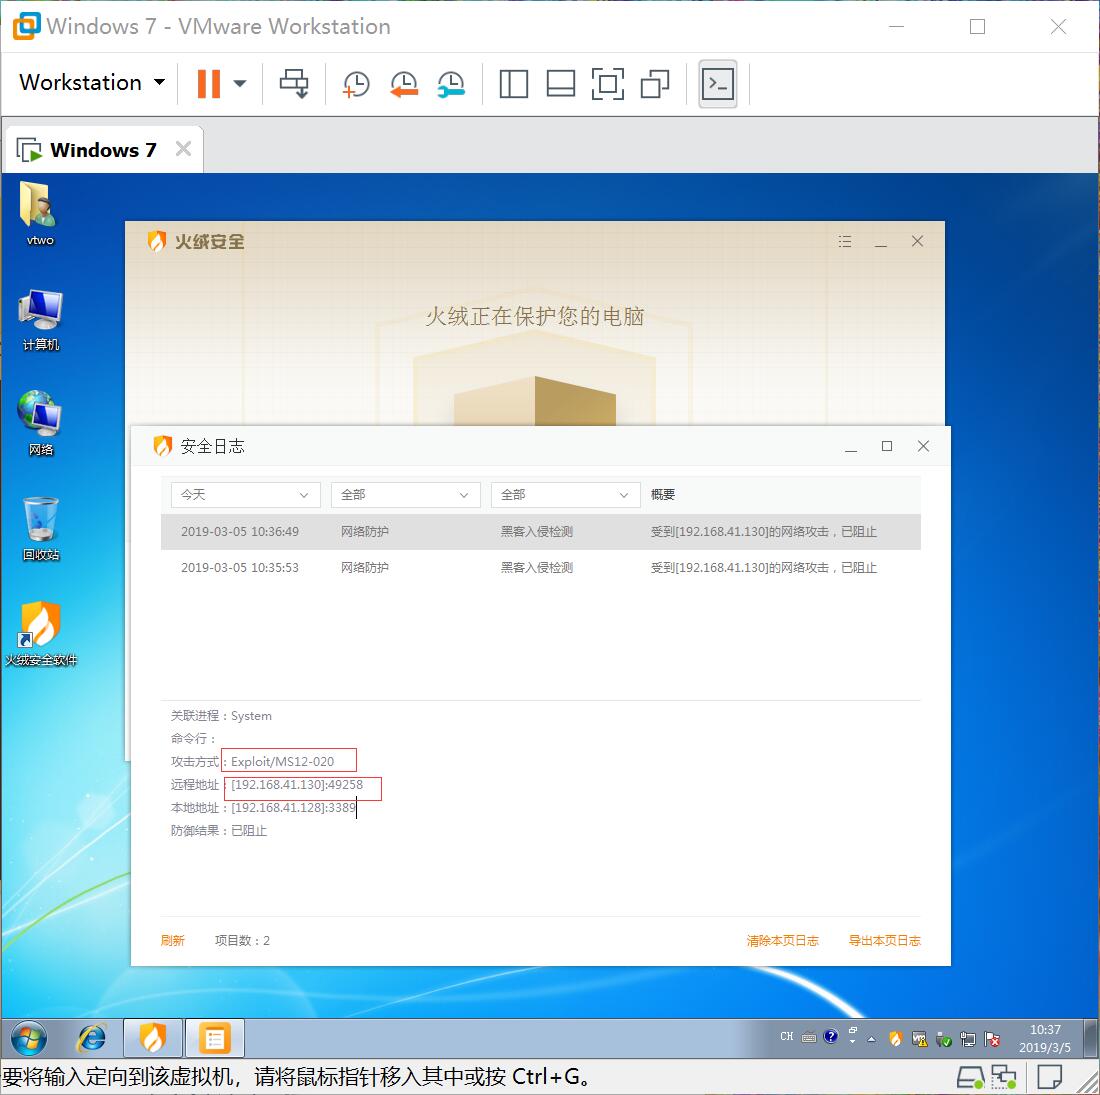The height and width of the screenshot is (1095, 1100).
Task: Select the Windows 7 VM tab
Action: pos(102,150)
